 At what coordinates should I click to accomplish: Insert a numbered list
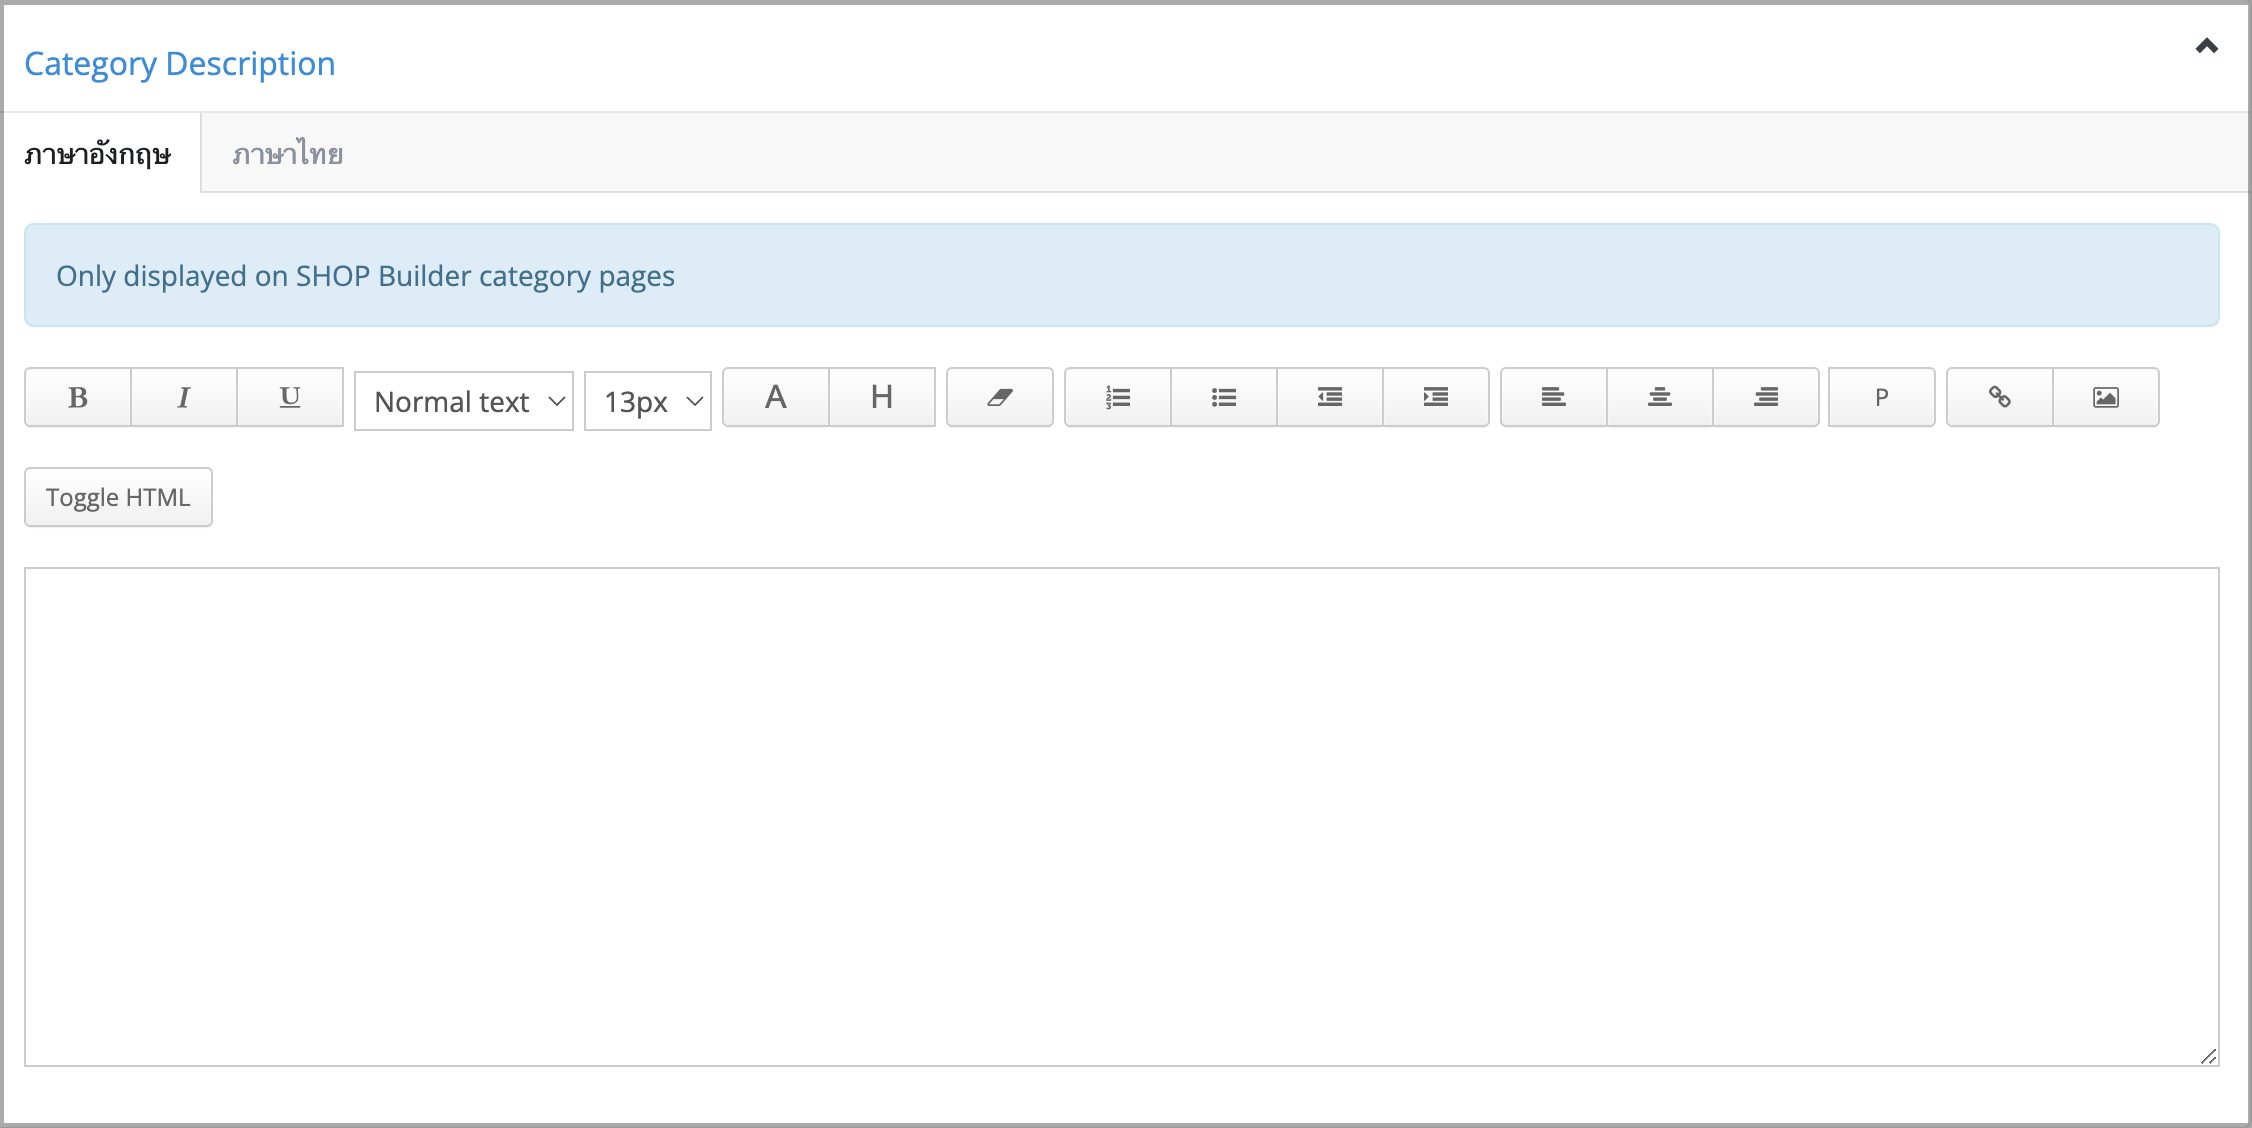tap(1118, 397)
